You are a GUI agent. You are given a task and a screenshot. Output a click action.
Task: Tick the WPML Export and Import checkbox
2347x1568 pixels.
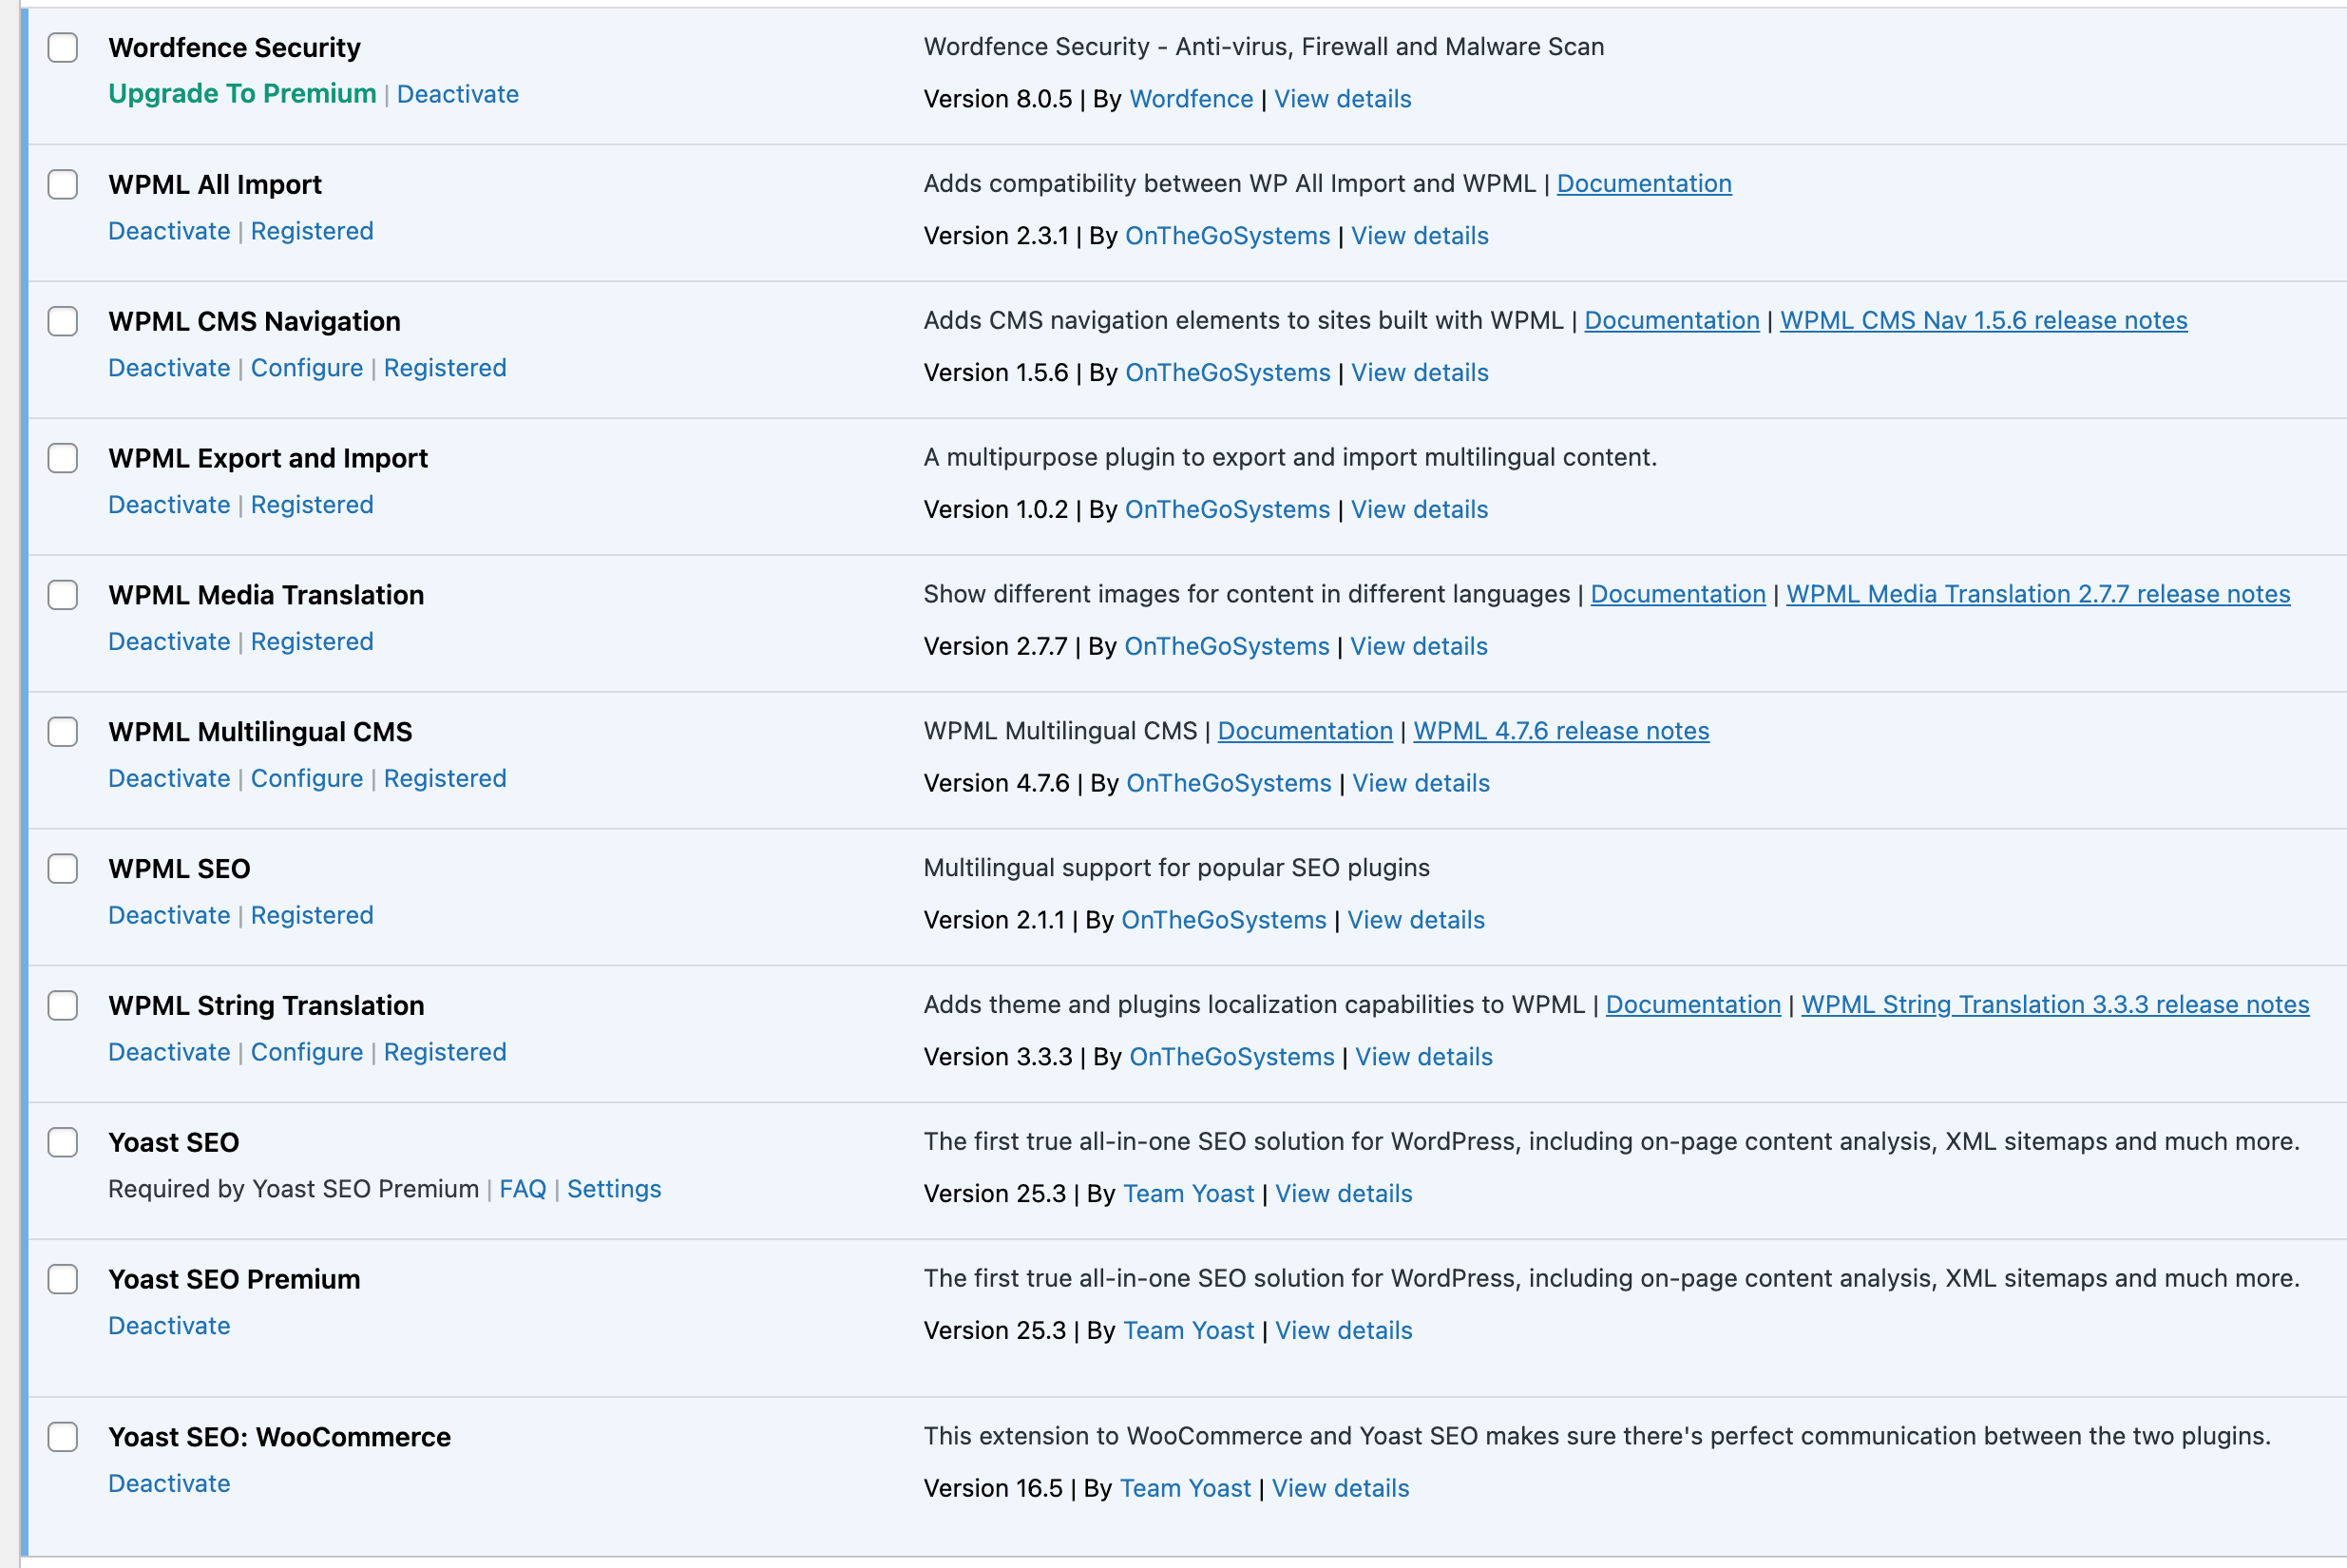[63, 458]
